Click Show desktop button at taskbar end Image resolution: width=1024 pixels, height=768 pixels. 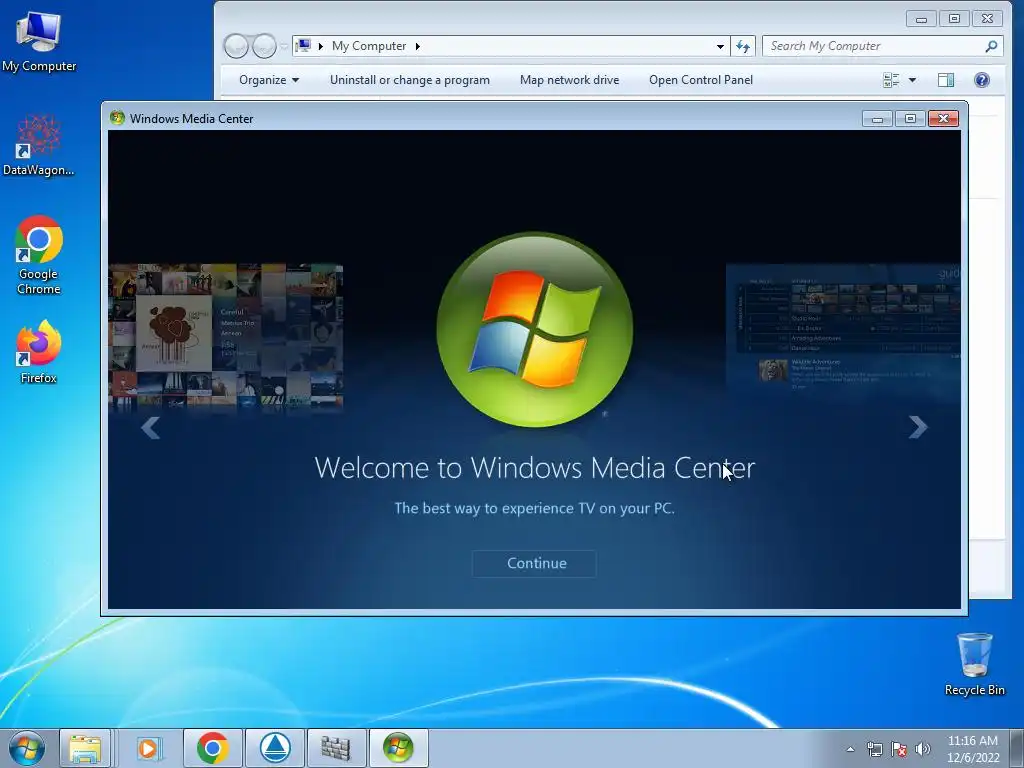(x=1017, y=748)
